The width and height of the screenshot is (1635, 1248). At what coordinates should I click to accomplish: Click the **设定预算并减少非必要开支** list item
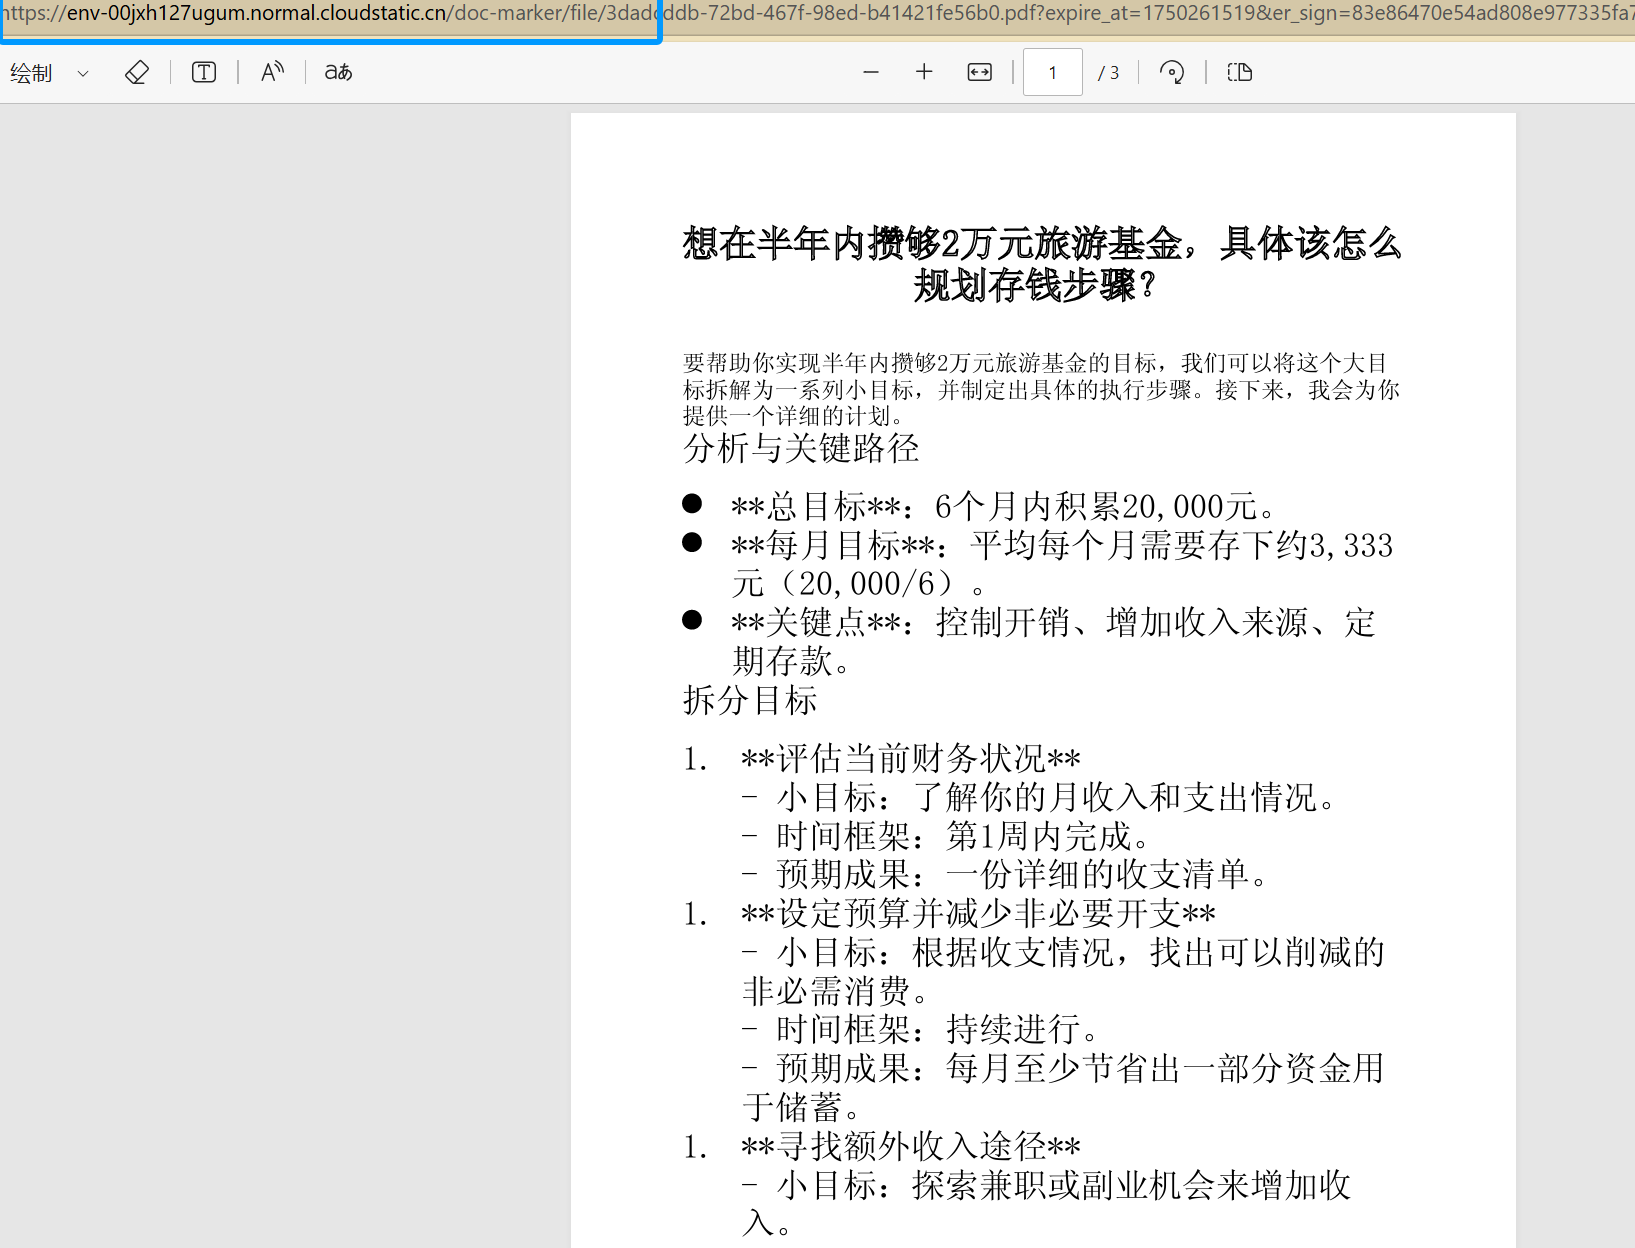point(978,914)
